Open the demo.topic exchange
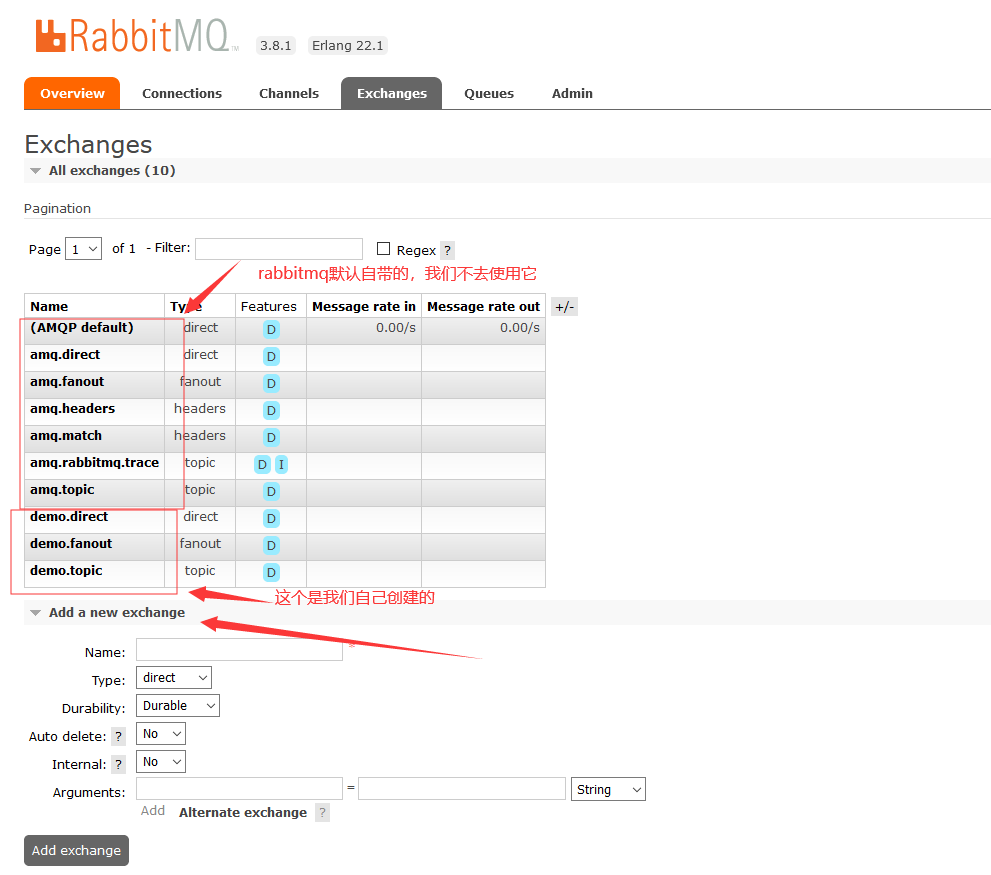Image resolution: width=991 pixels, height=875 pixels. (x=66, y=571)
